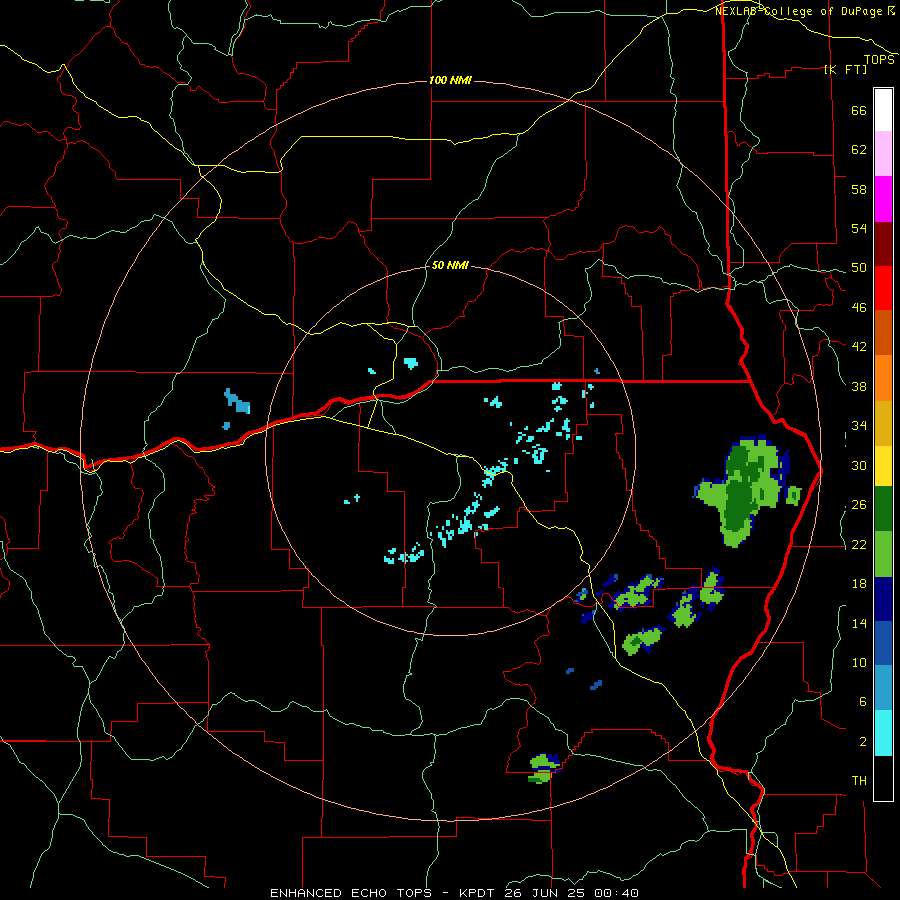
Task: Click the bright red legend swatch near 50
Action: [883, 288]
